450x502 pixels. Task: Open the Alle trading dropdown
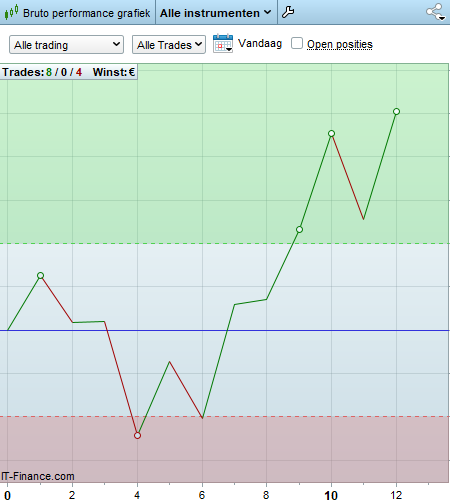coord(66,45)
